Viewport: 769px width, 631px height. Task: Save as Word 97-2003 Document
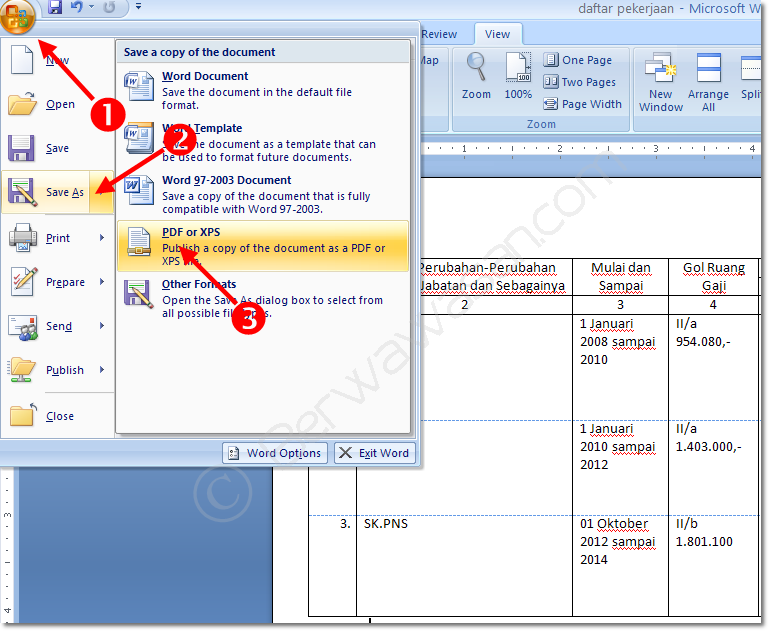(x=263, y=194)
